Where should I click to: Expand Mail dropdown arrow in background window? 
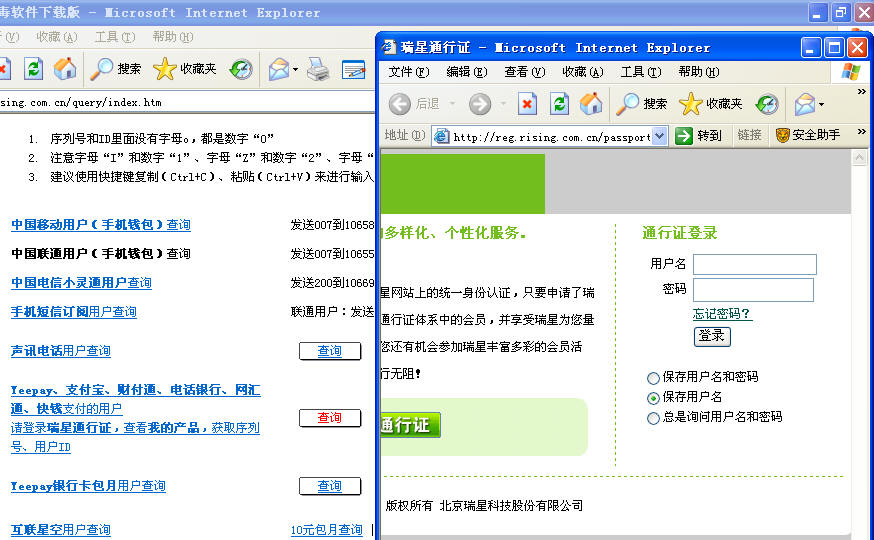[x=295, y=70]
